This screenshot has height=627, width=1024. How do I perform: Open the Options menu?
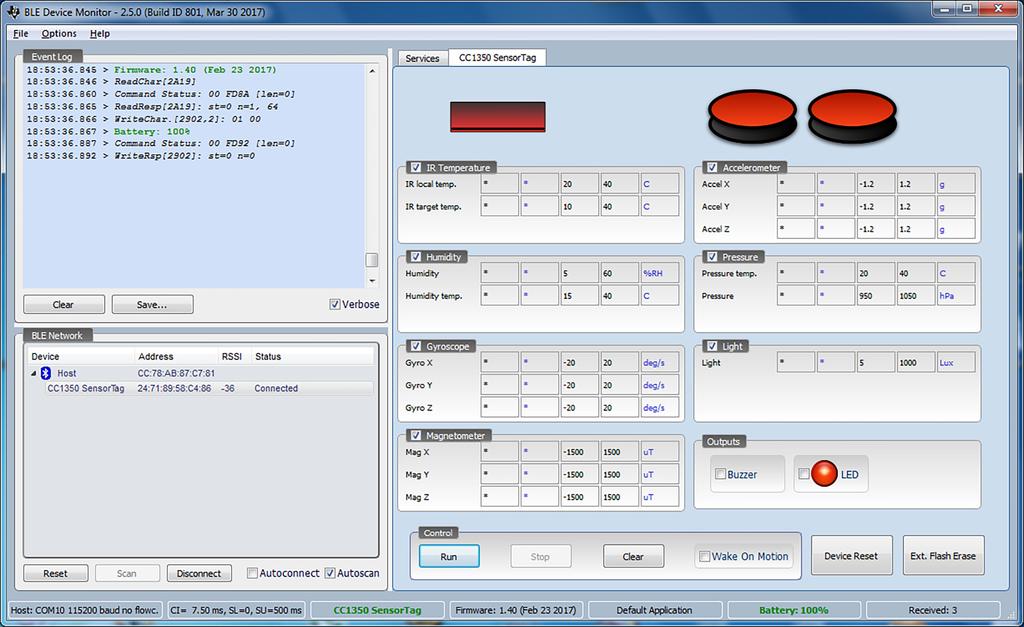[x=59, y=33]
